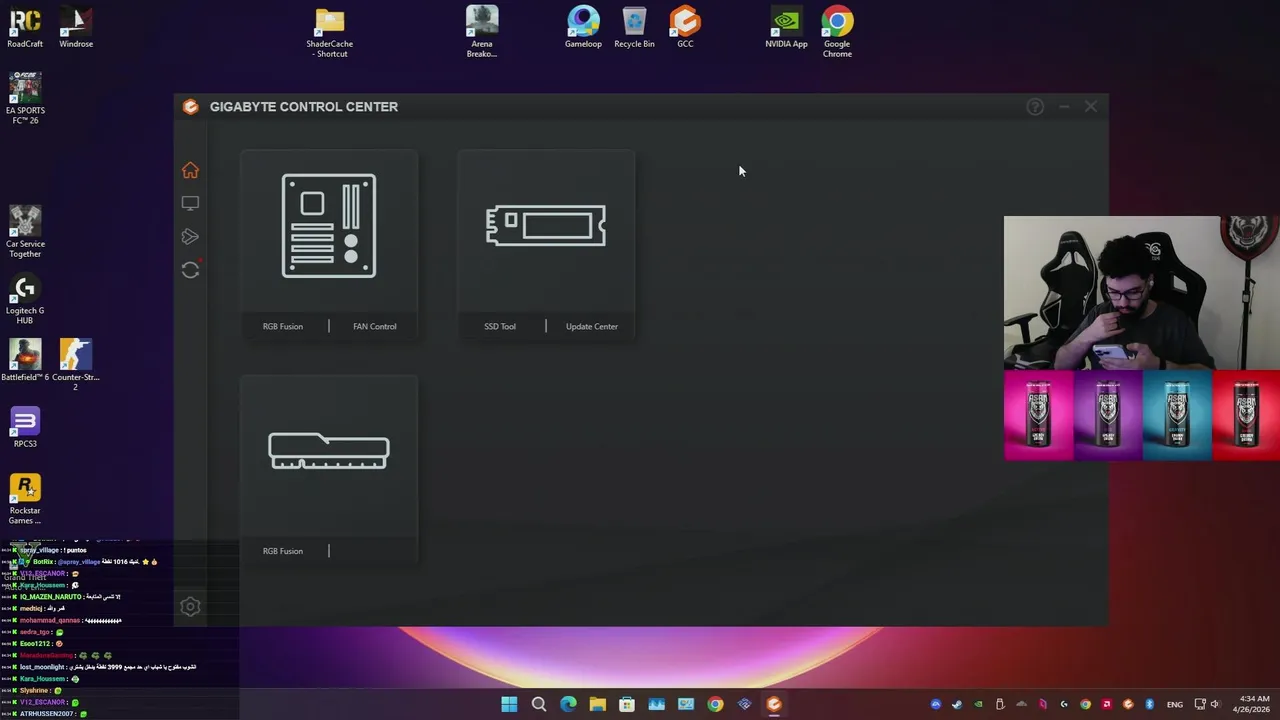Open the Home icon in Gigabyte sidebar

[x=190, y=170]
